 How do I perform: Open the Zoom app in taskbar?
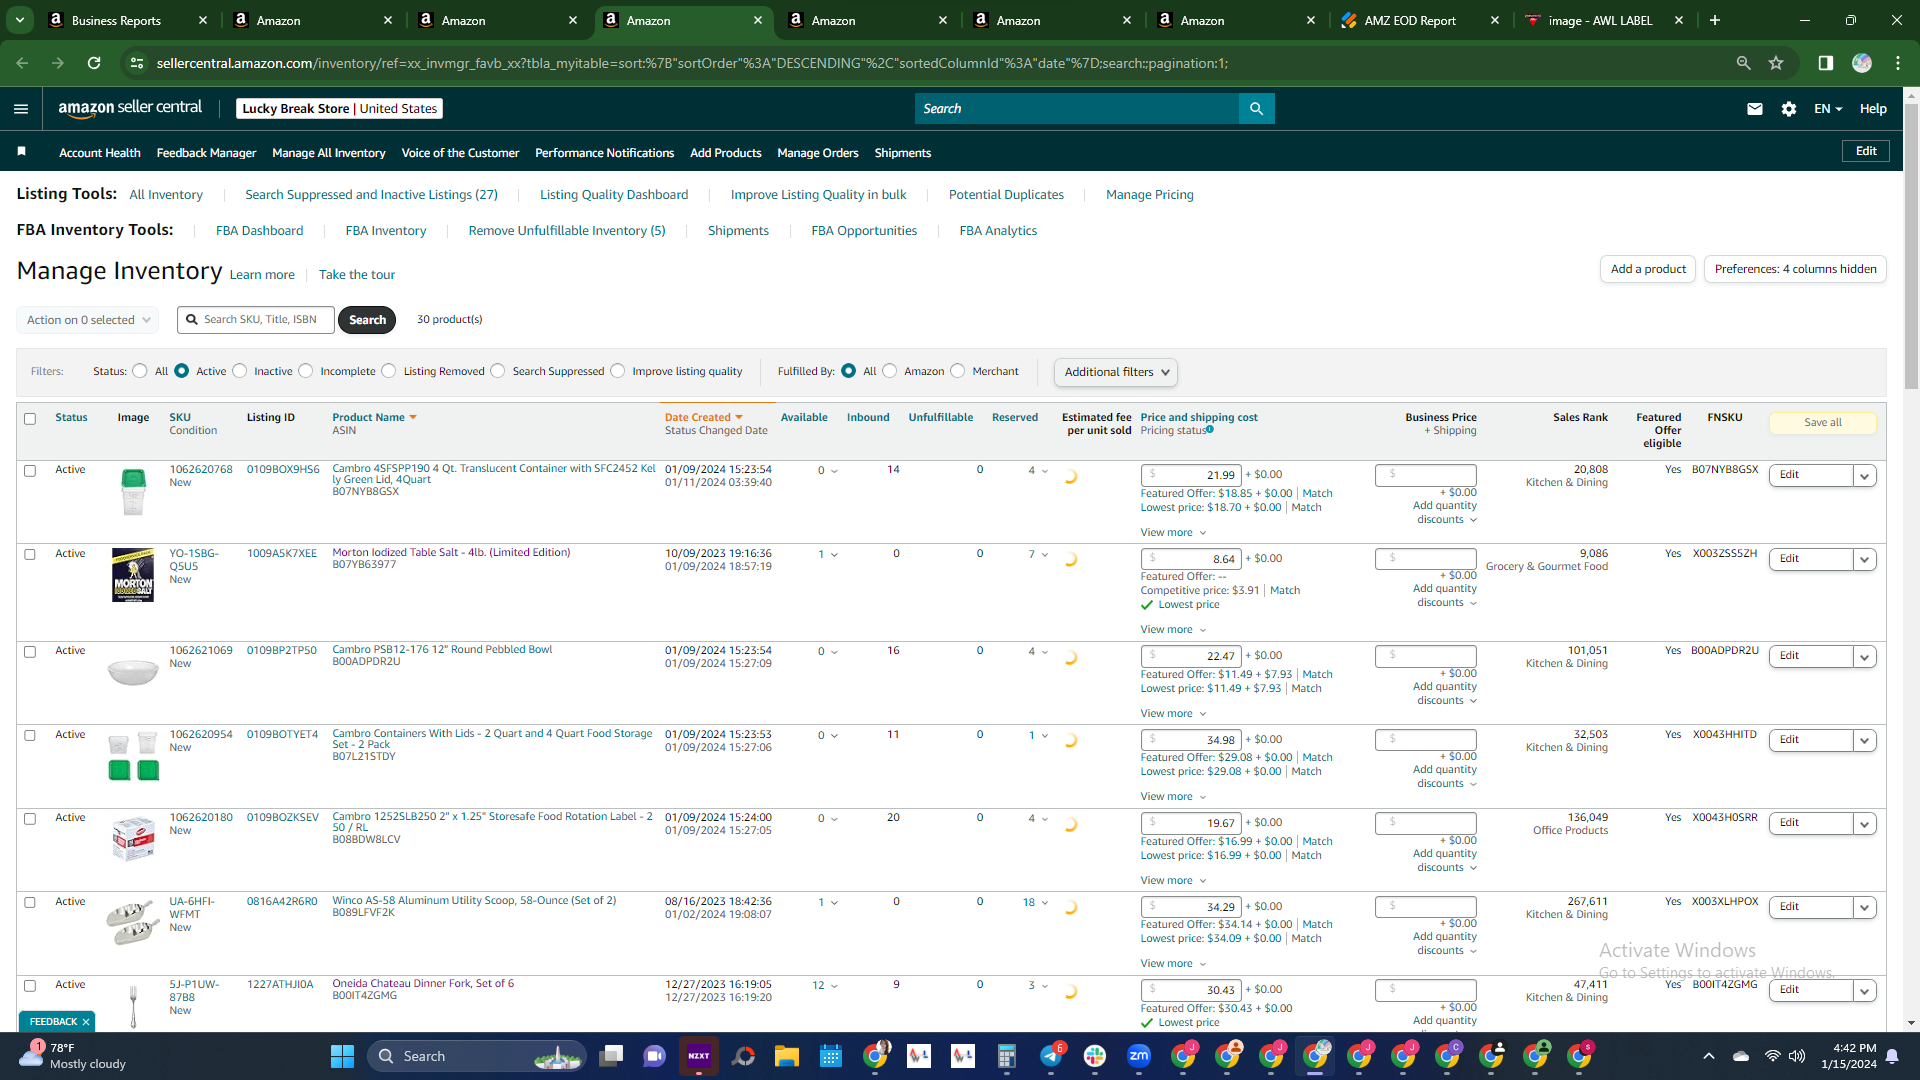1139,1056
